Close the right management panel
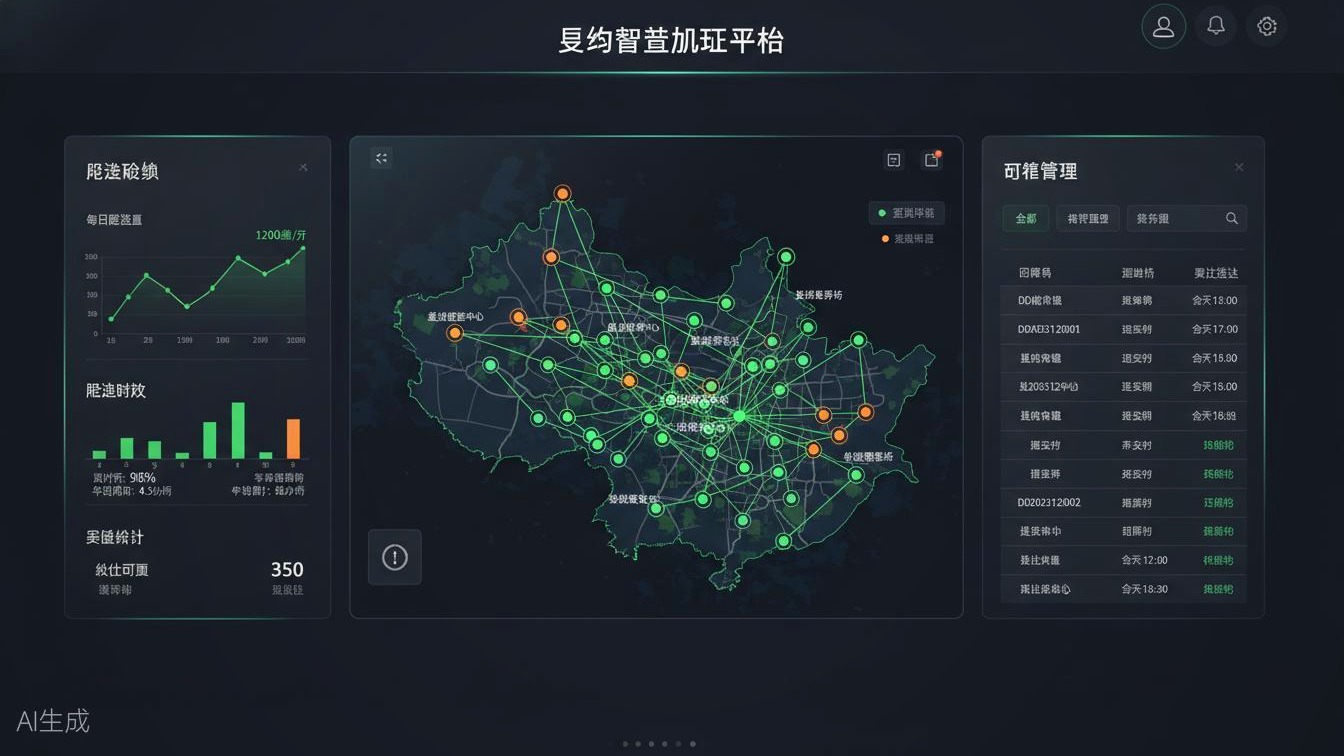Image resolution: width=1344 pixels, height=756 pixels. [1239, 168]
